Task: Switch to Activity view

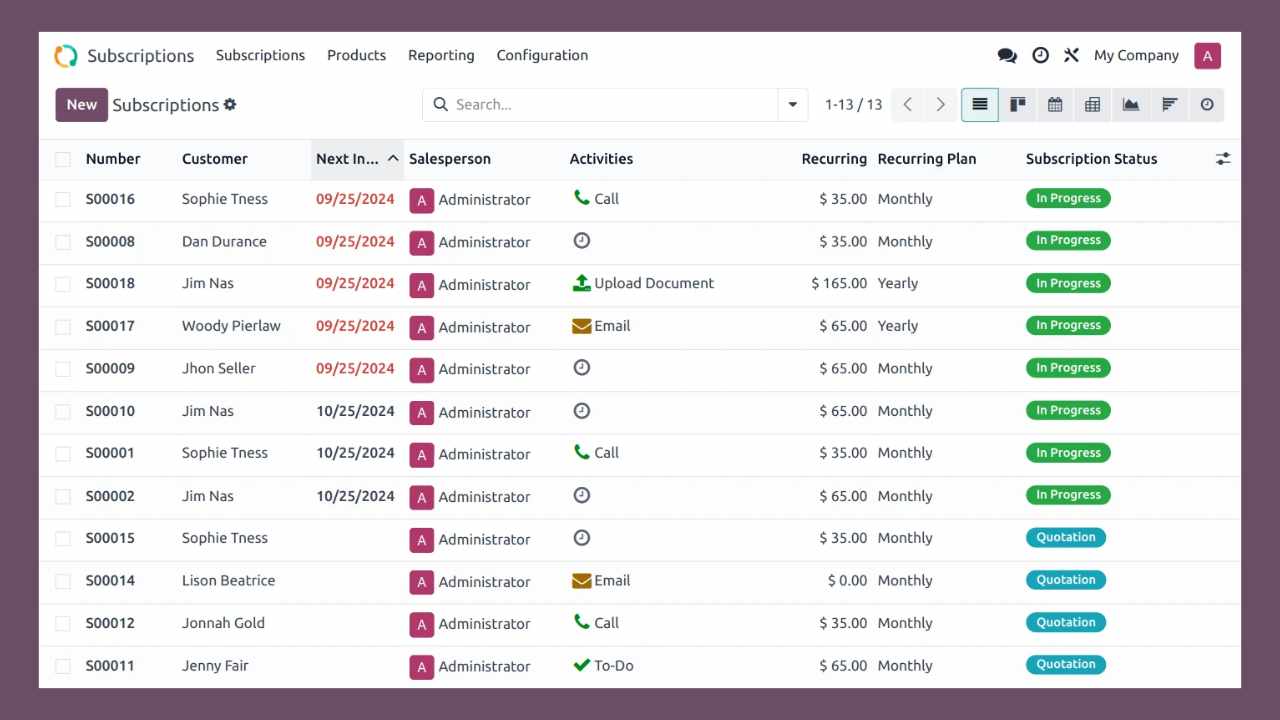Action: coord(1207,105)
